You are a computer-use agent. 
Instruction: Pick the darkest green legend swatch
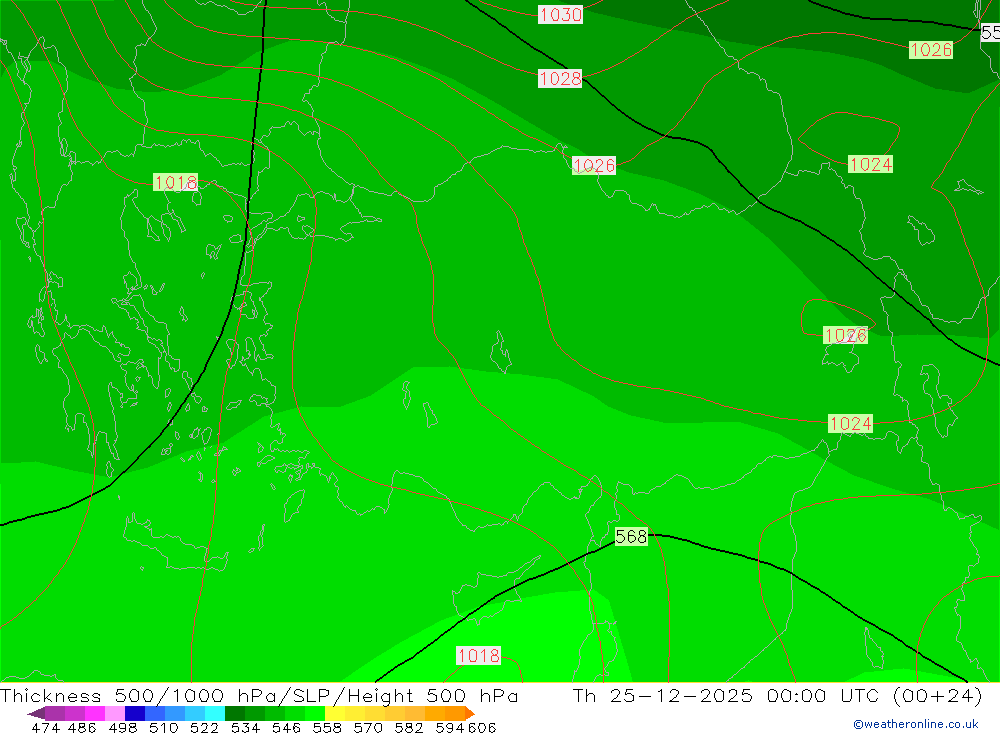coord(235,713)
